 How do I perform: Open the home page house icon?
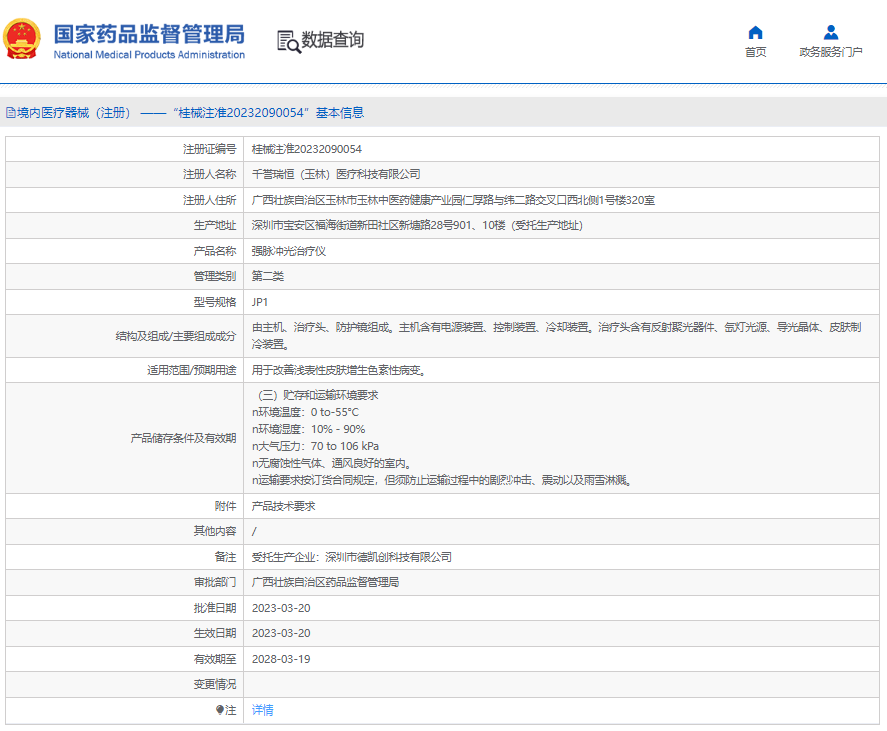[x=755, y=32]
